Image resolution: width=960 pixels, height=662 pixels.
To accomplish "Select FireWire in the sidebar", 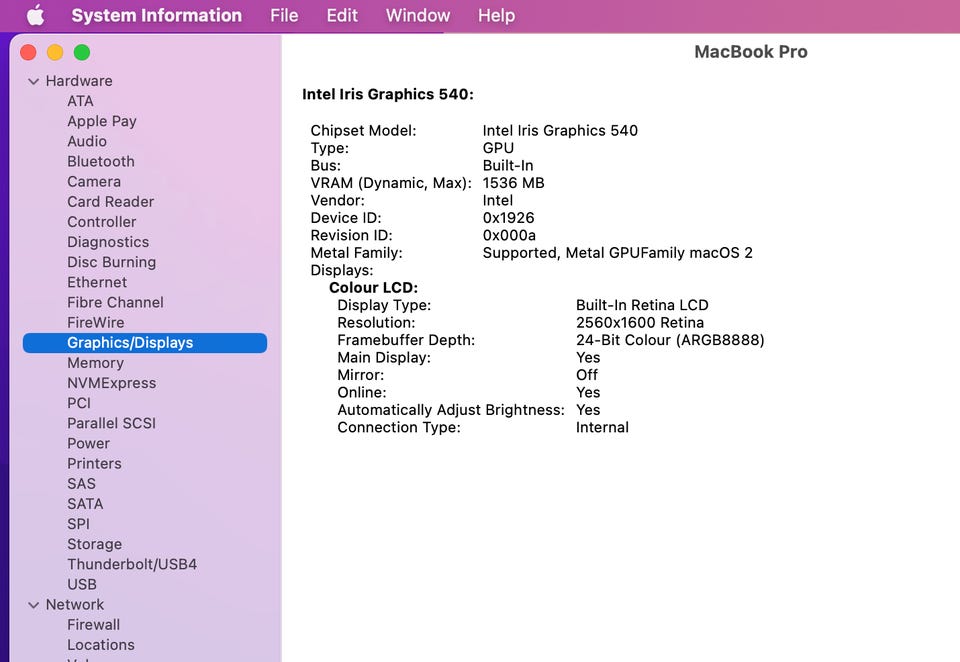I will click(96, 323).
